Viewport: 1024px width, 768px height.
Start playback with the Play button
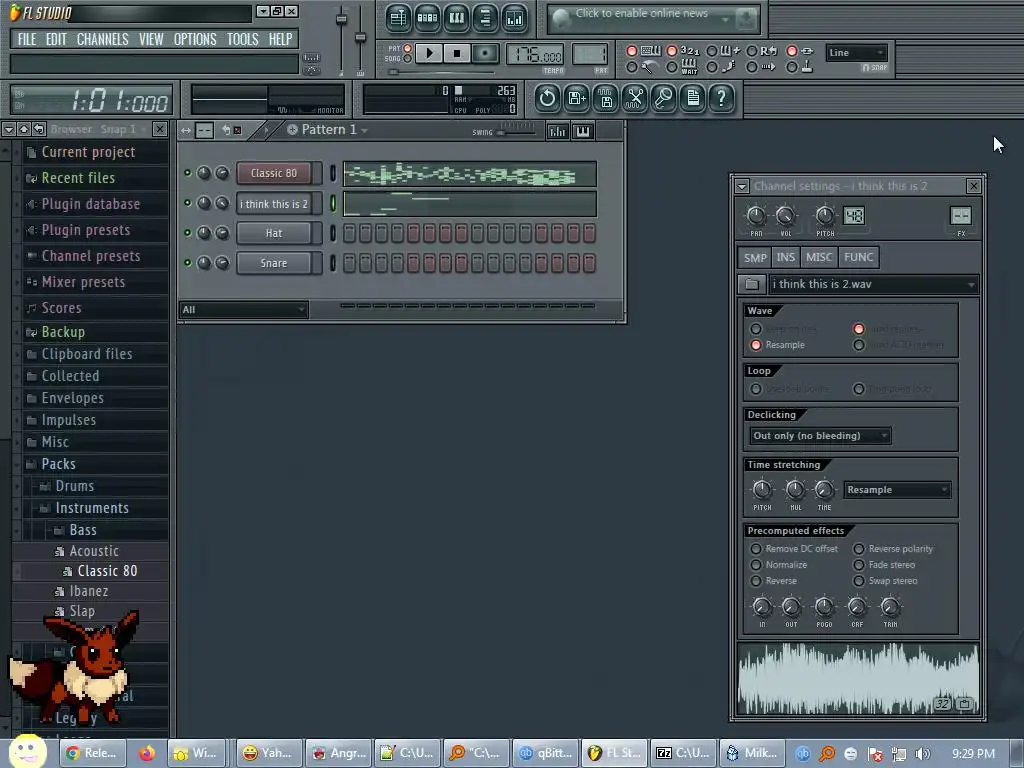(x=429, y=53)
